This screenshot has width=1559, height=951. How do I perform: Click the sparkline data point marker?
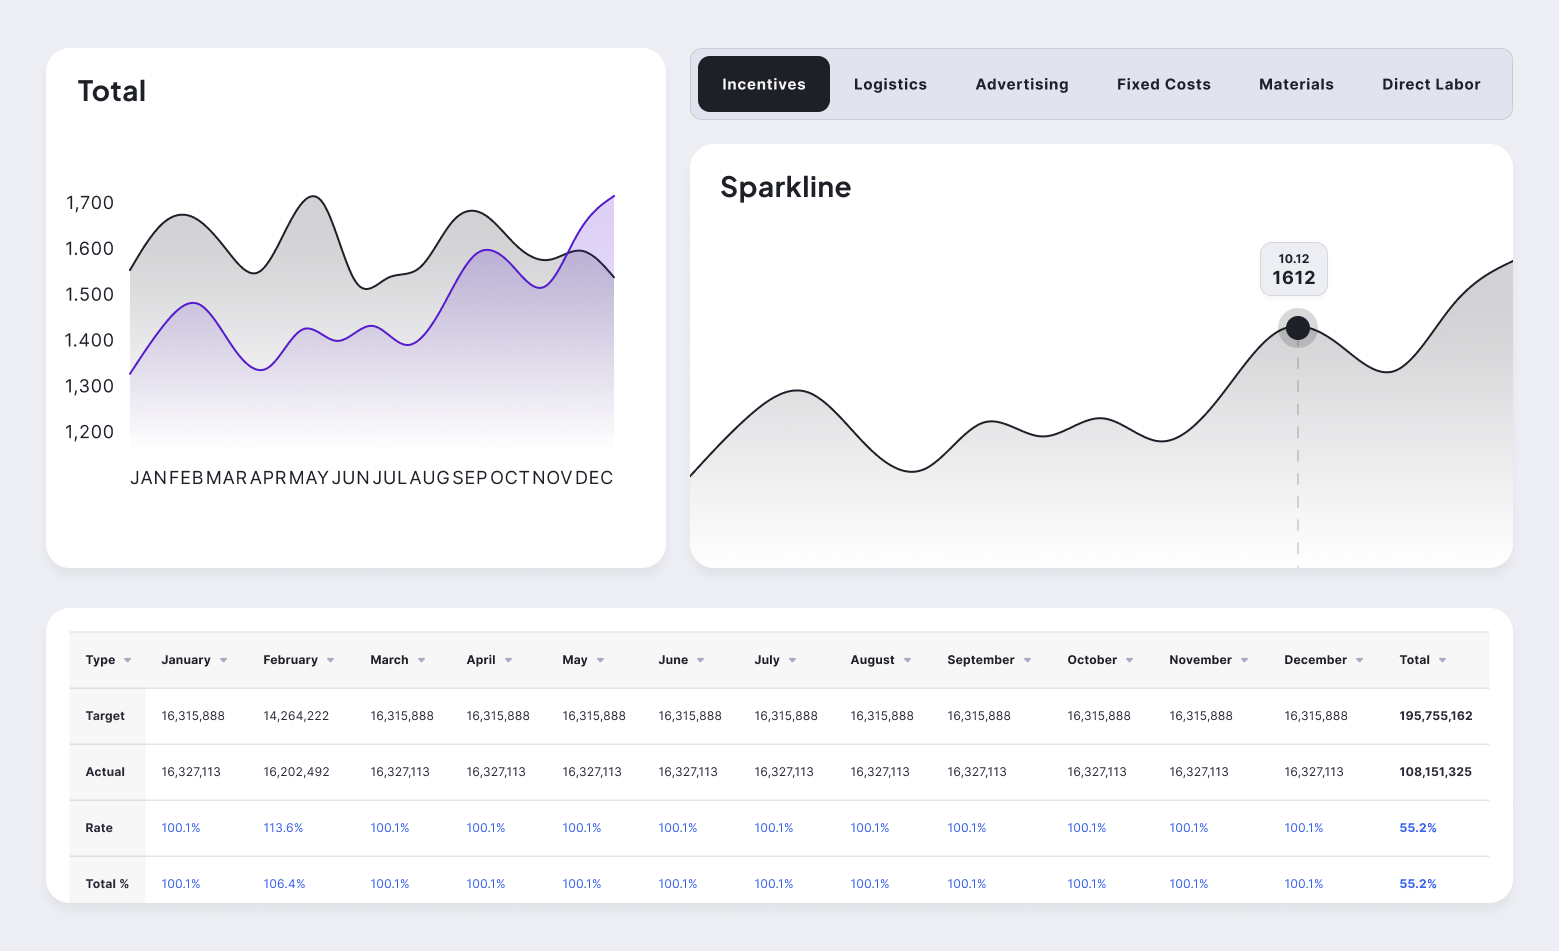pyautogui.click(x=1297, y=328)
